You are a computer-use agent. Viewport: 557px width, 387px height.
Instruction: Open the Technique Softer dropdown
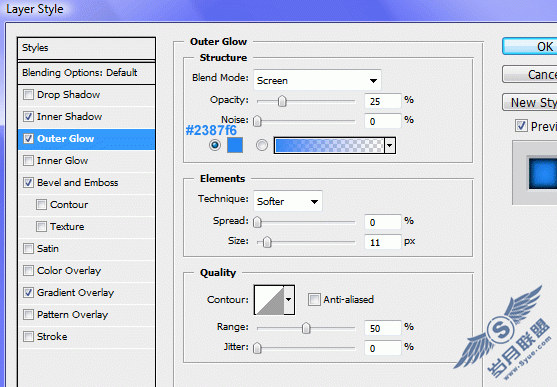288,201
